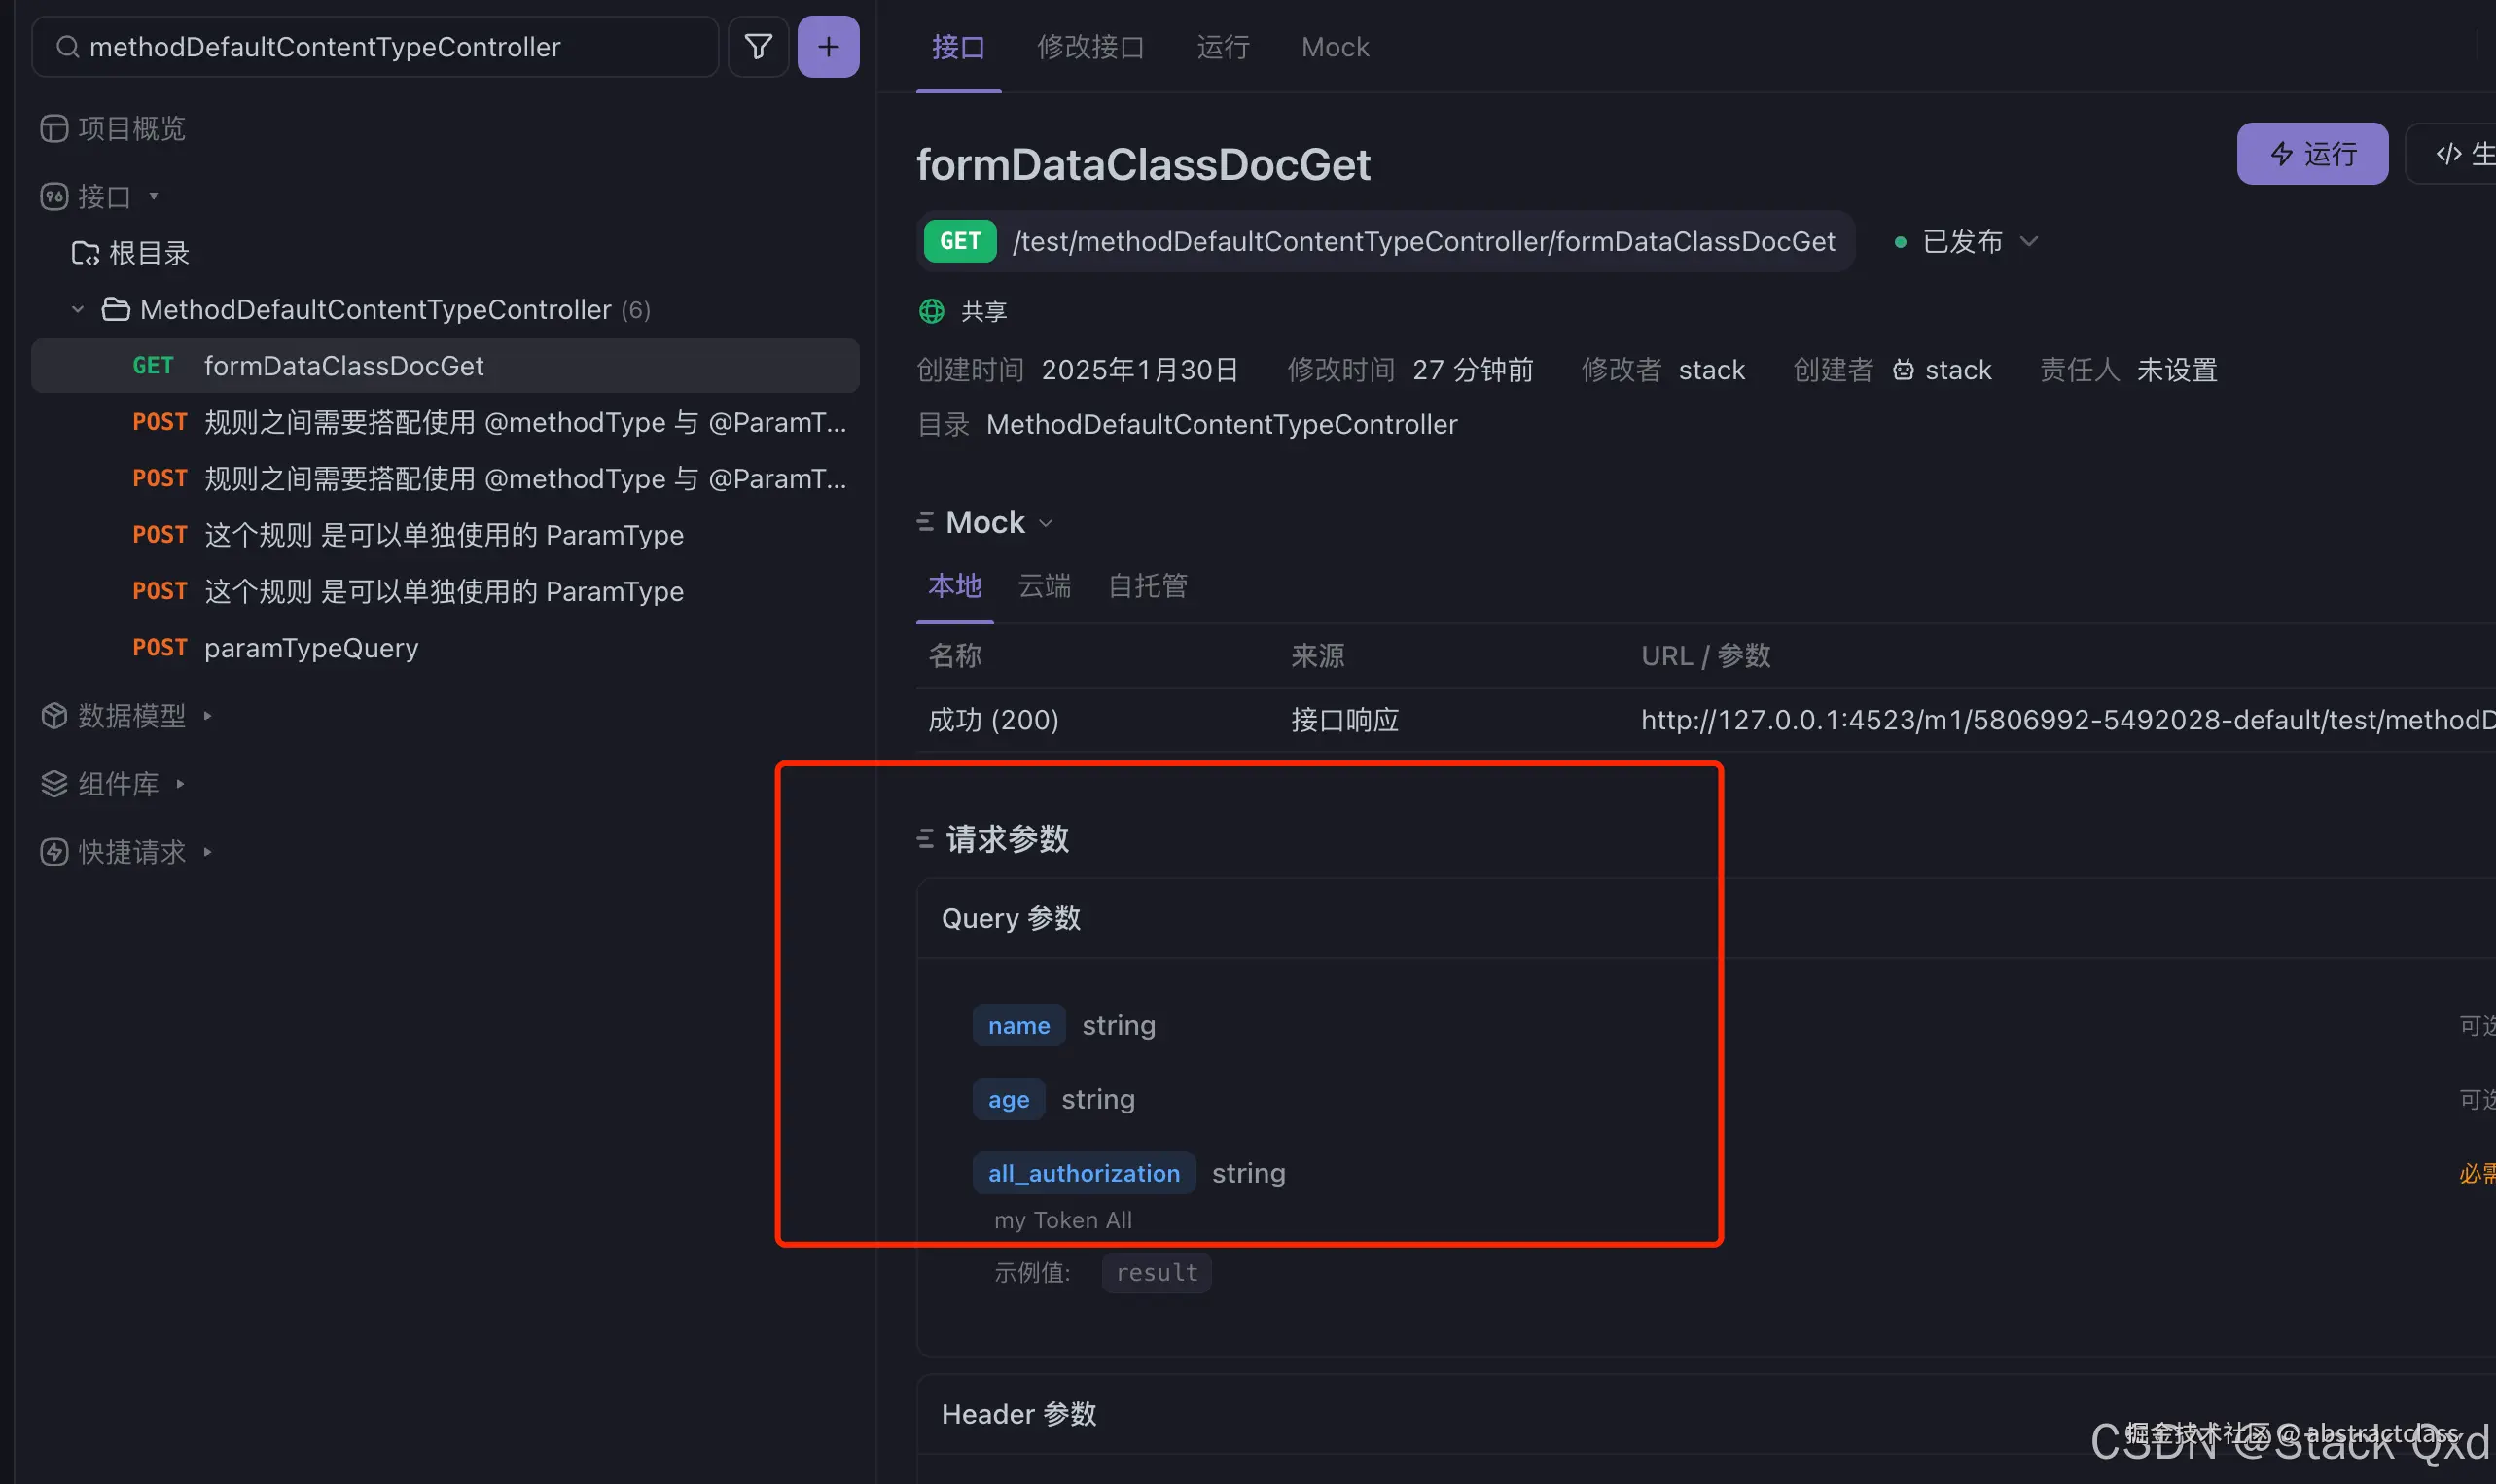Click the 数据模型 cube icon

tap(53, 716)
